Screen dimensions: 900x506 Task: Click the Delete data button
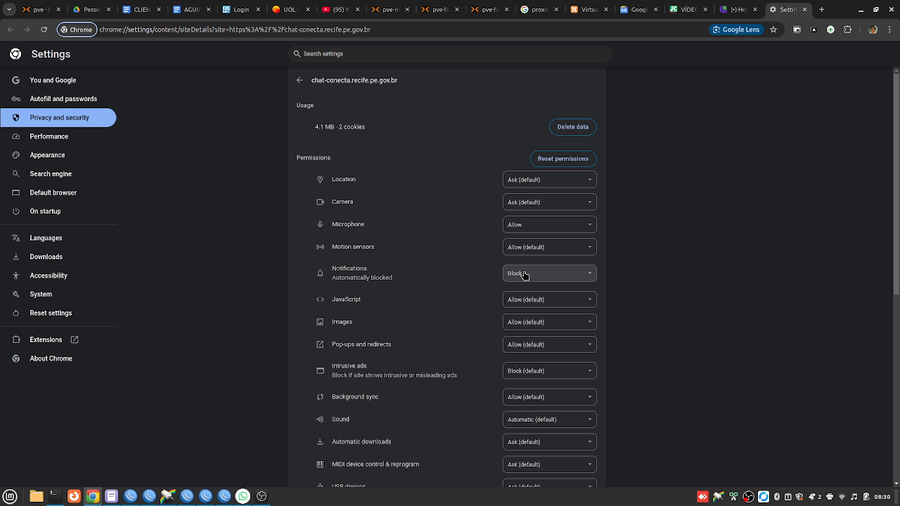point(573,127)
